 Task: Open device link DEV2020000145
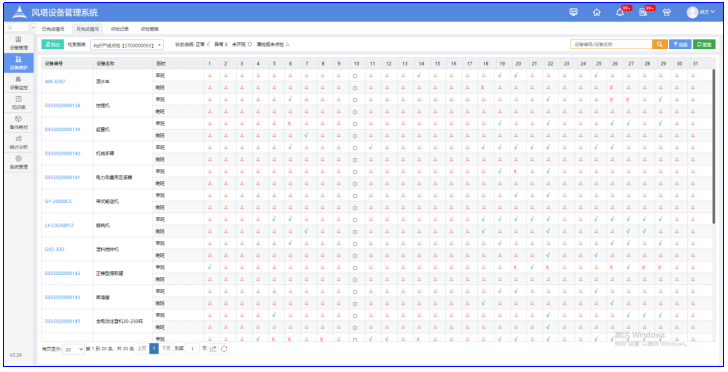click(x=62, y=321)
